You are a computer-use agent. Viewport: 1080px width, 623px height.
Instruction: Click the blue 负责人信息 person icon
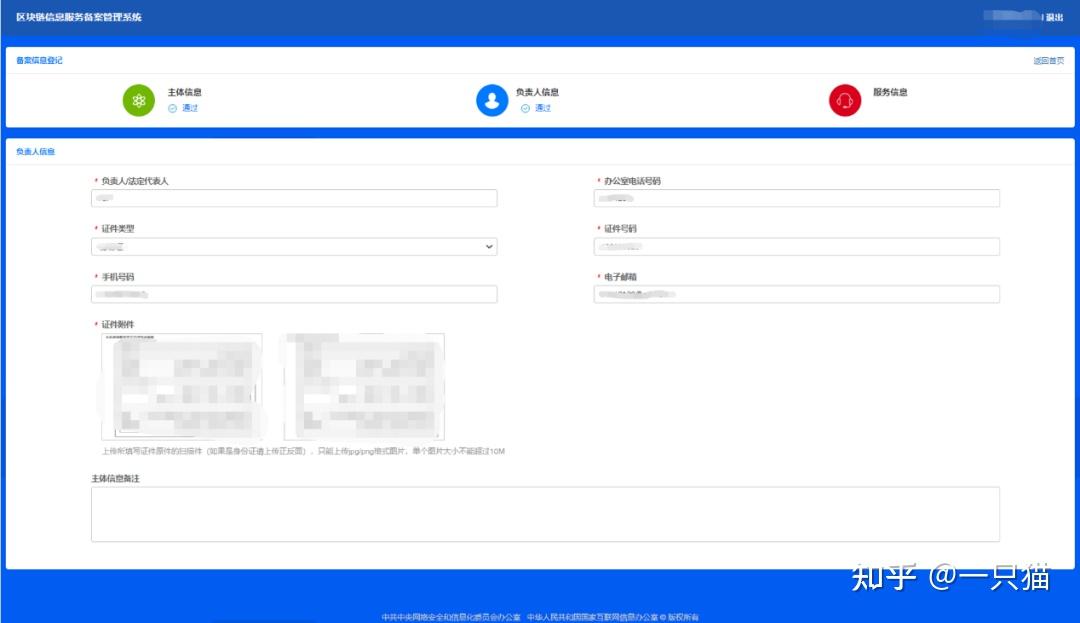tap(492, 100)
